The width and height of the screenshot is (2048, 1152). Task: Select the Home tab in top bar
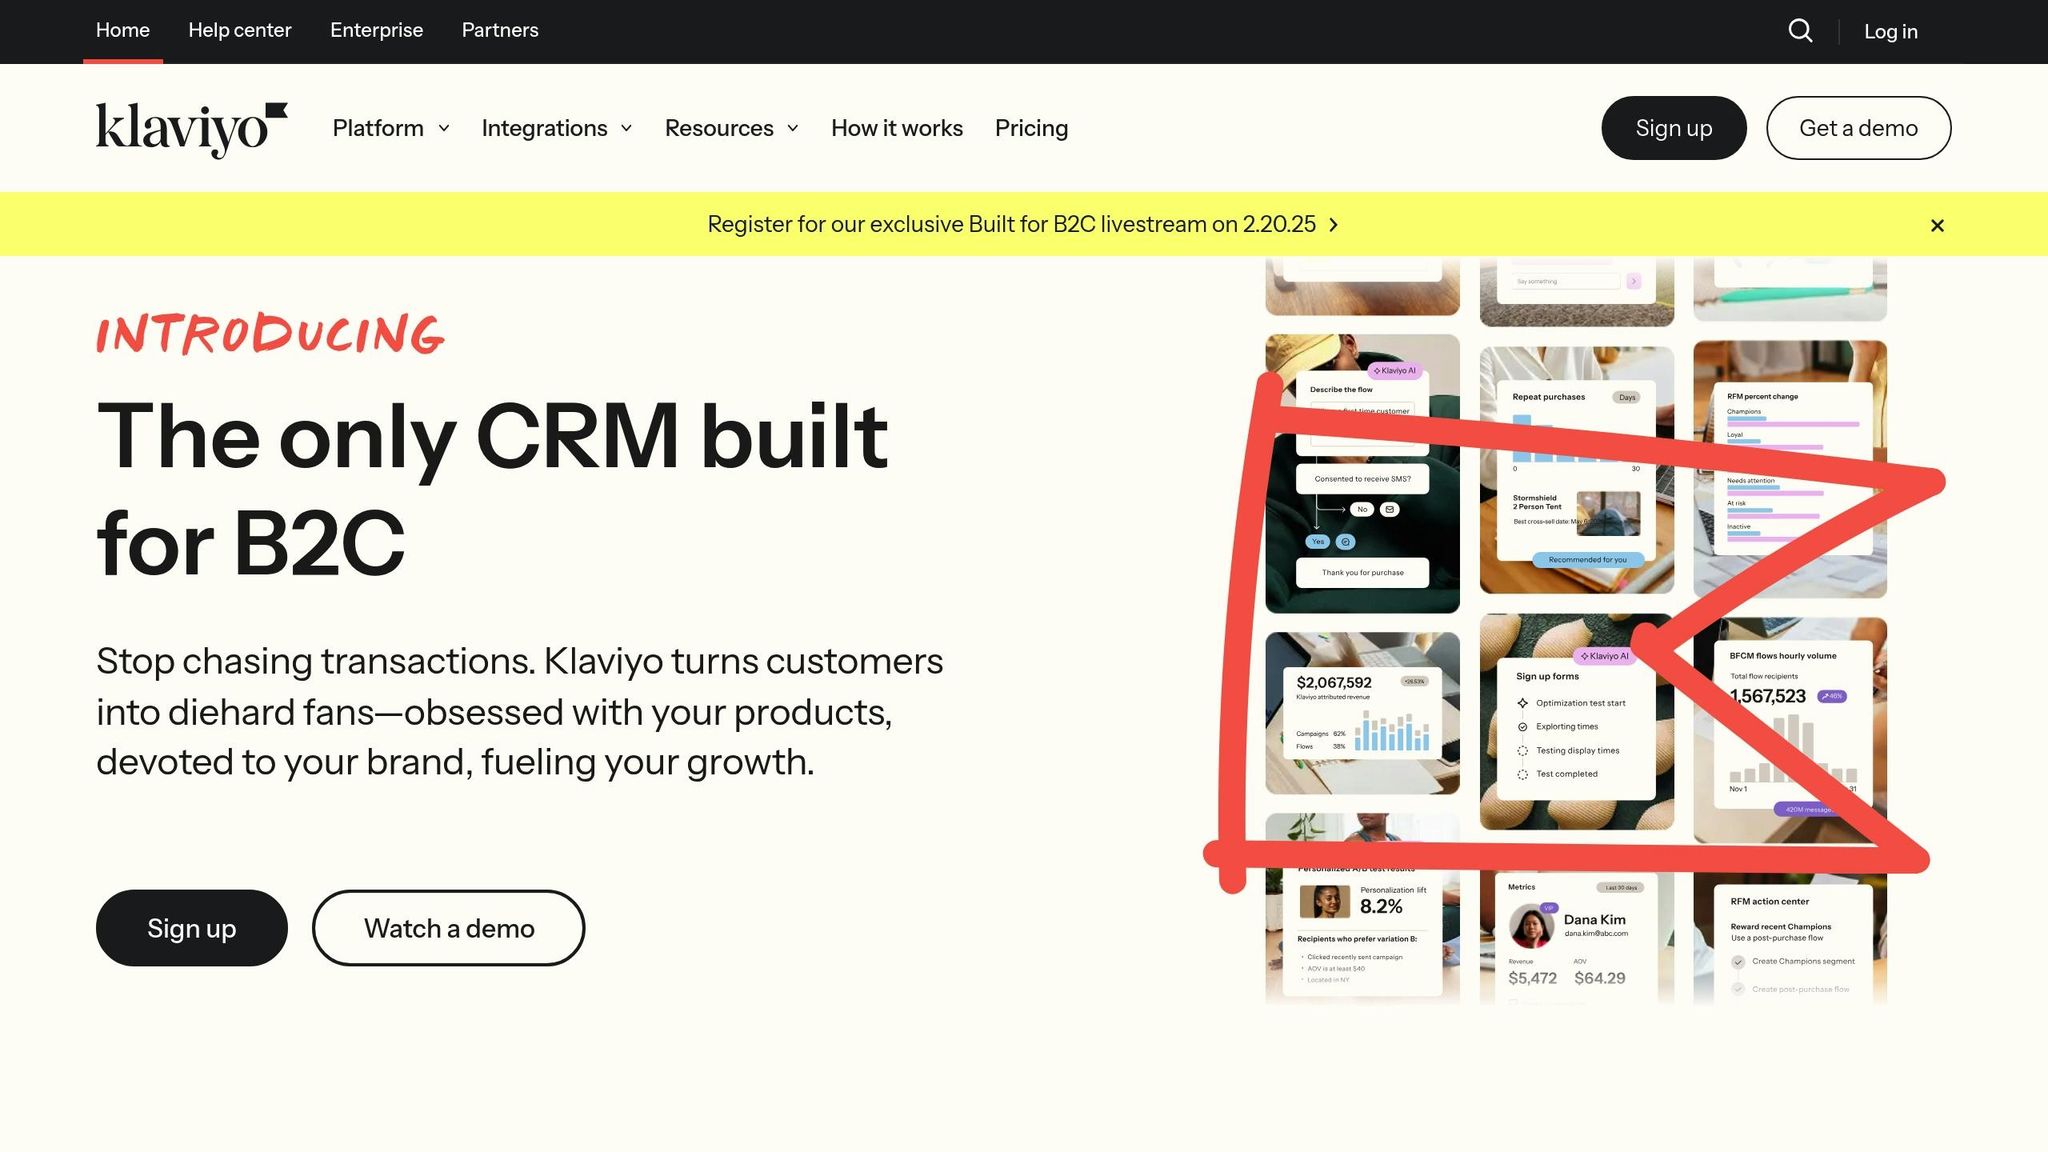tap(123, 30)
